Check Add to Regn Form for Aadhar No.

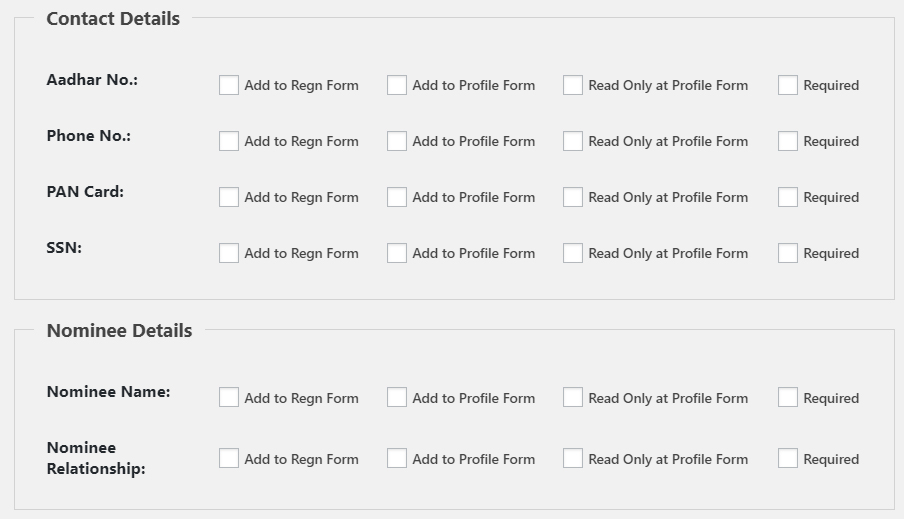[x=229, y=85]
